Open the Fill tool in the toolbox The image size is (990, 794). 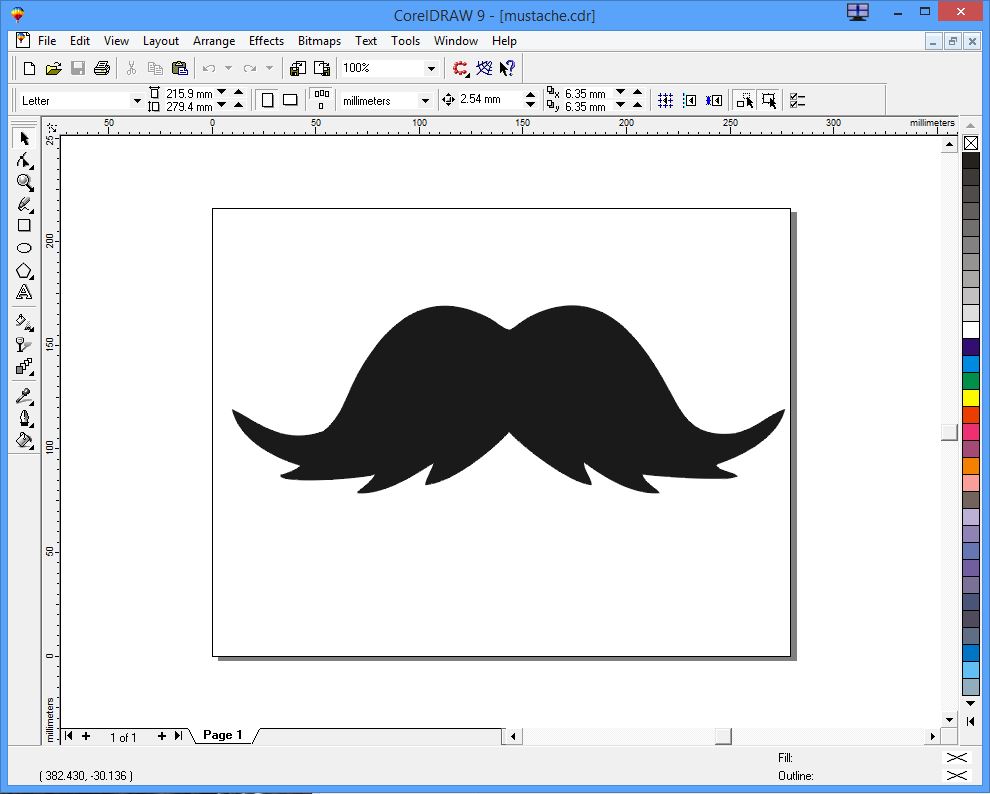[x=24, y=440]
